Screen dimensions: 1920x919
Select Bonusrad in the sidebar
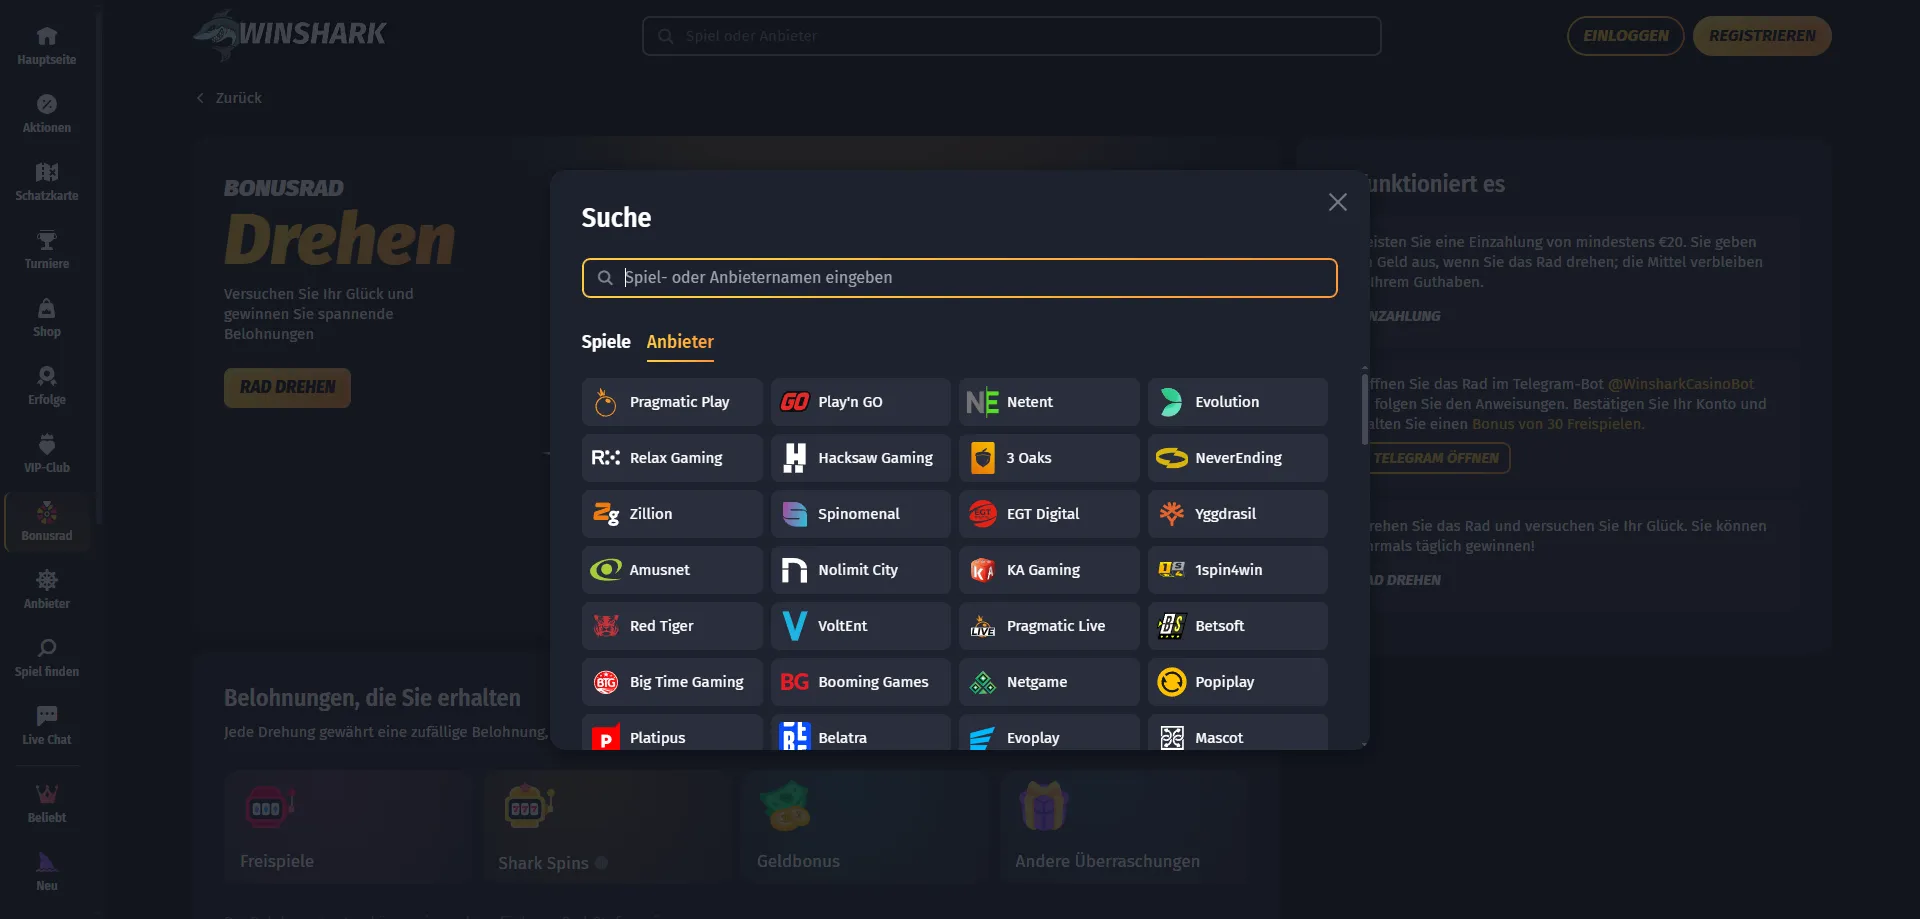(46, 522)
